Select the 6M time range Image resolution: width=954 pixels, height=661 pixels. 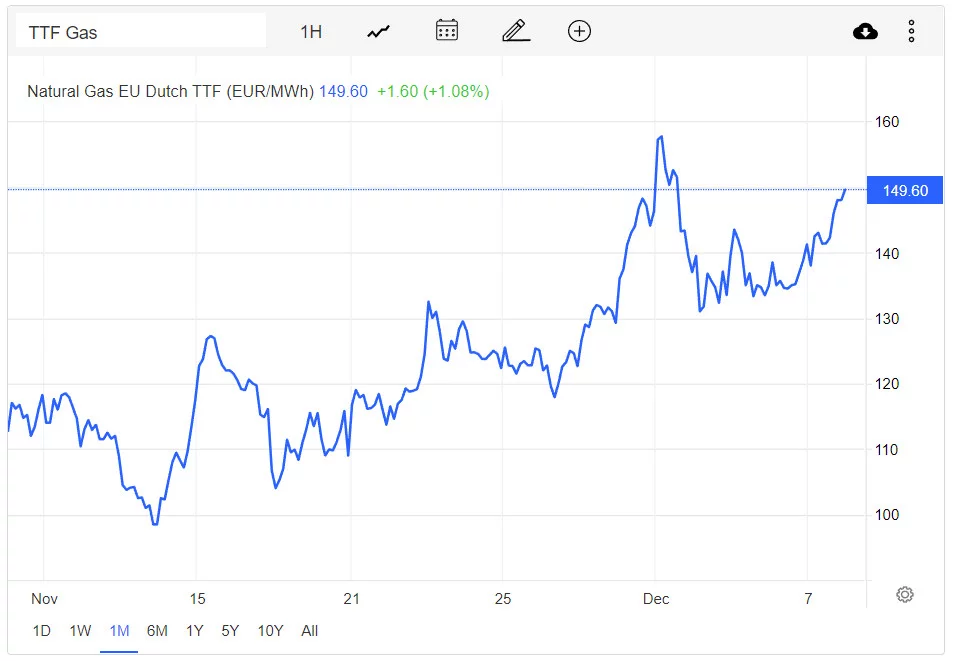point(157,631)
